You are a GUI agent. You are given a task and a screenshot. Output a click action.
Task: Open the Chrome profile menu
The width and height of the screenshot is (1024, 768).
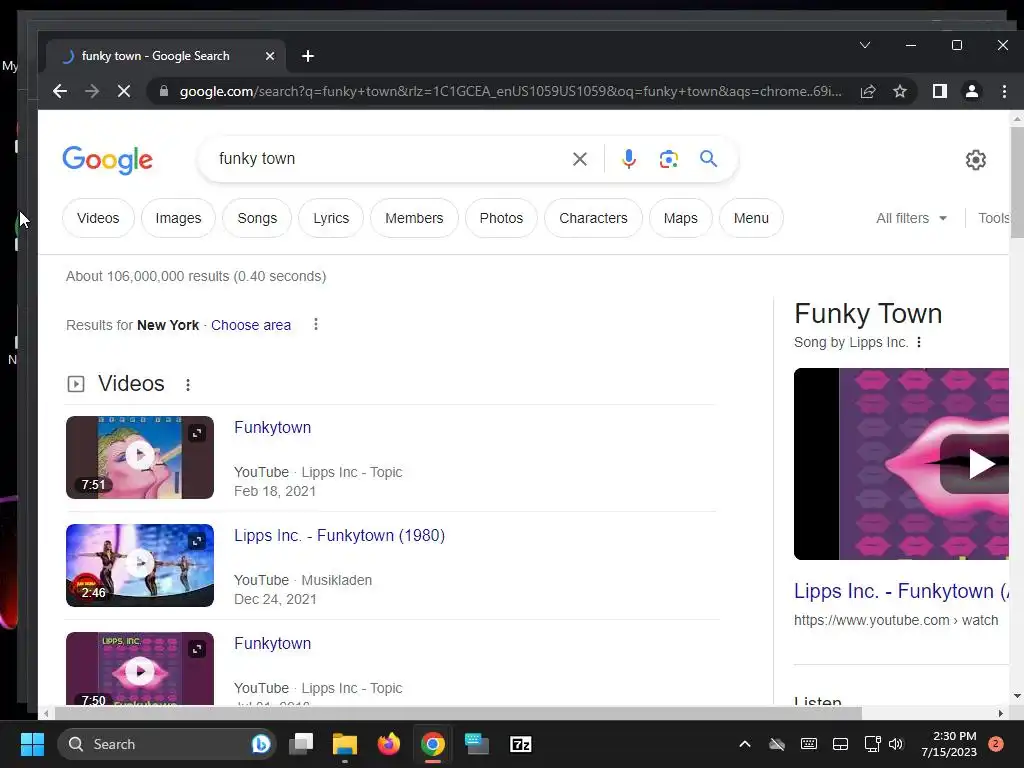point(972,91)
